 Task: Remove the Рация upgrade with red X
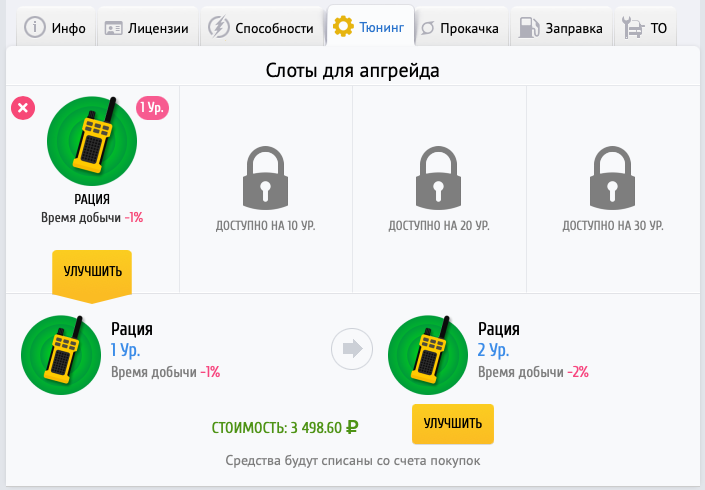click(23, 108)
